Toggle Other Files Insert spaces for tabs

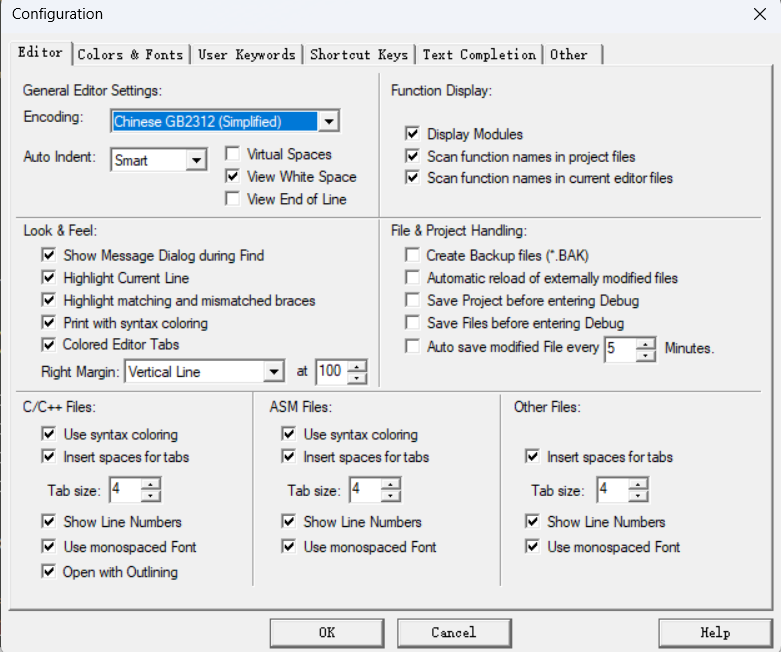coord(532,456)
